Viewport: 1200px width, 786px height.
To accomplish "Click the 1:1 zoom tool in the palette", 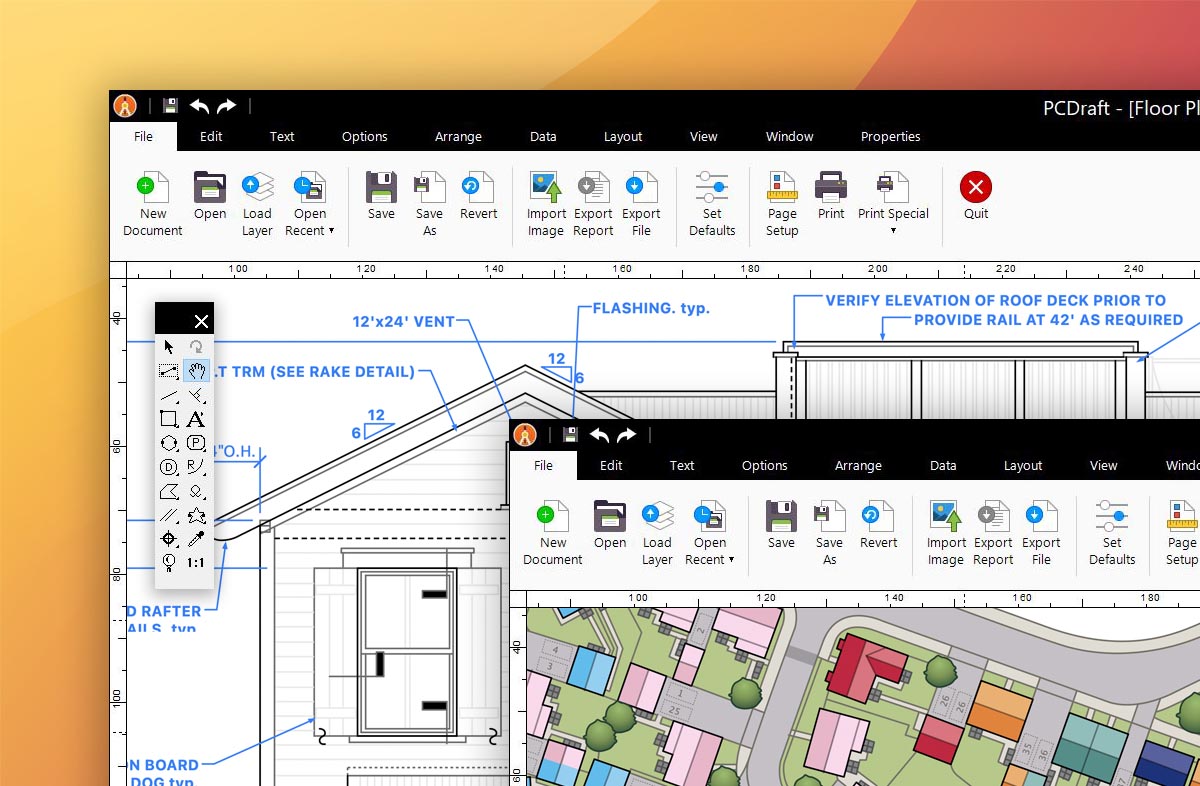I will click(196, 563).
